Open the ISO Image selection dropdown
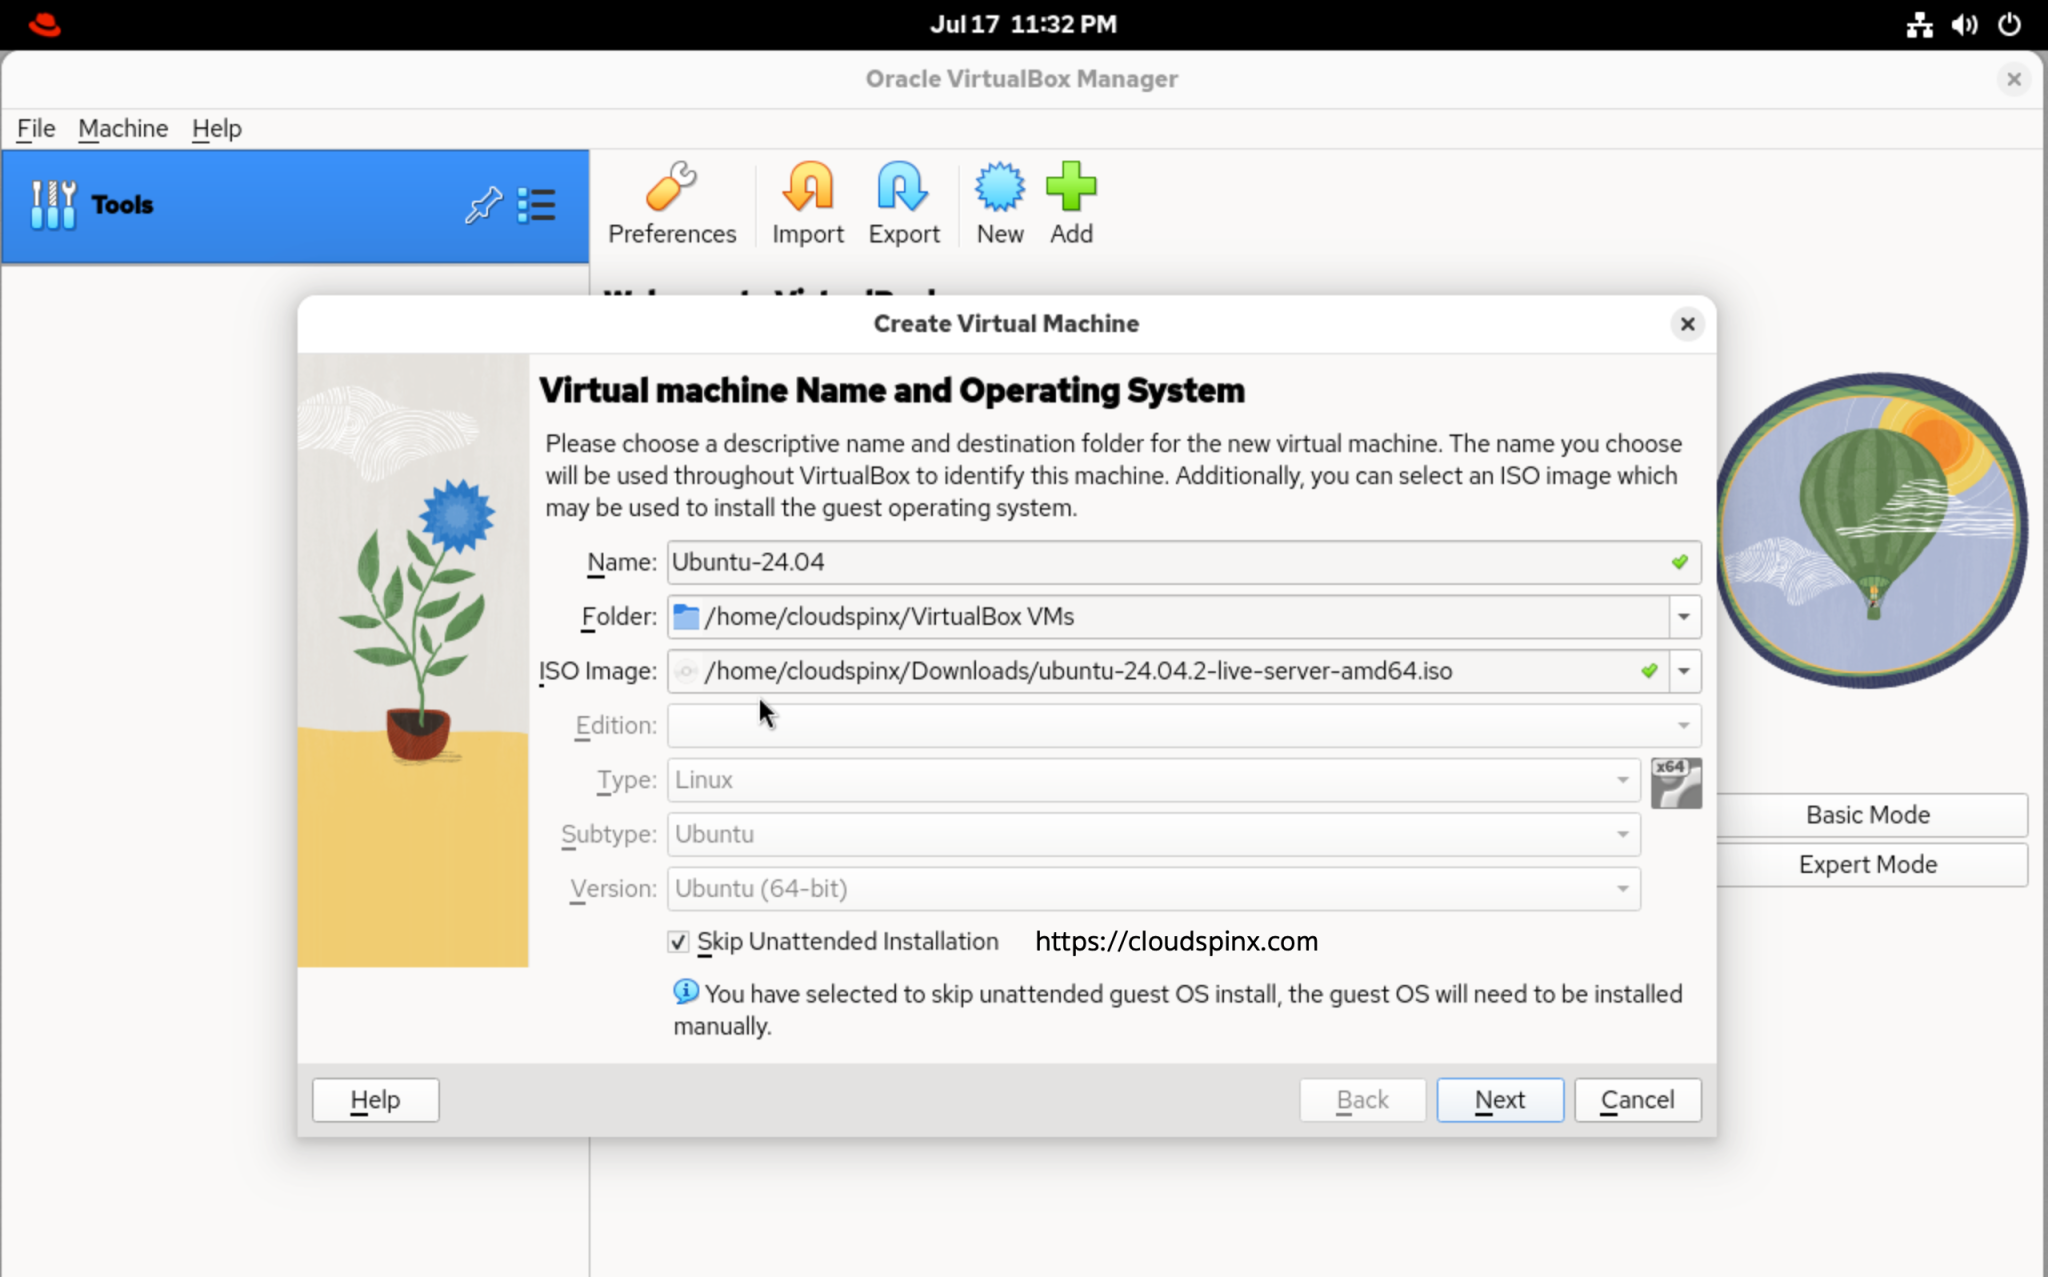Screen dimensions: 2048x1277 (1683, 671)
